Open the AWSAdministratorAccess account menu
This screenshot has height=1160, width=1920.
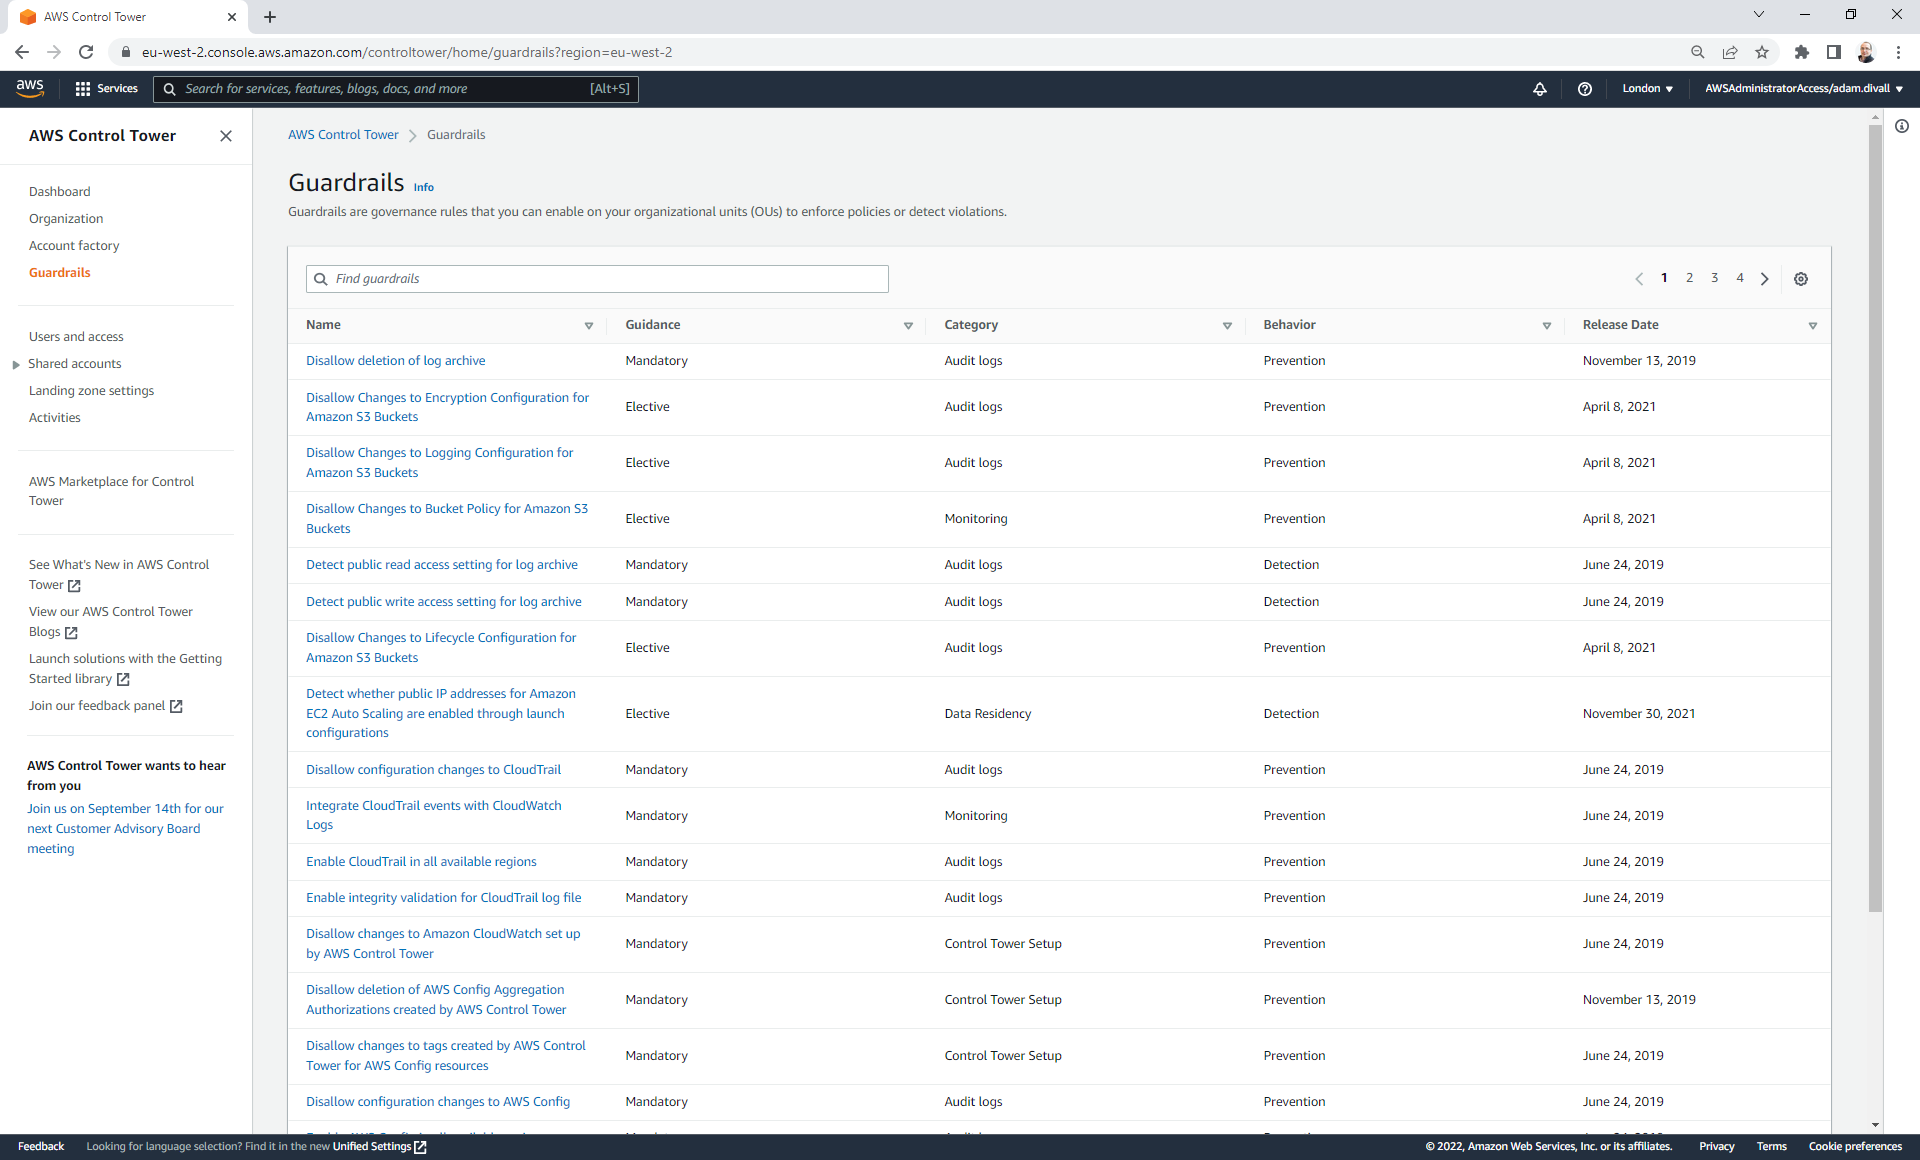point(1805,89)
